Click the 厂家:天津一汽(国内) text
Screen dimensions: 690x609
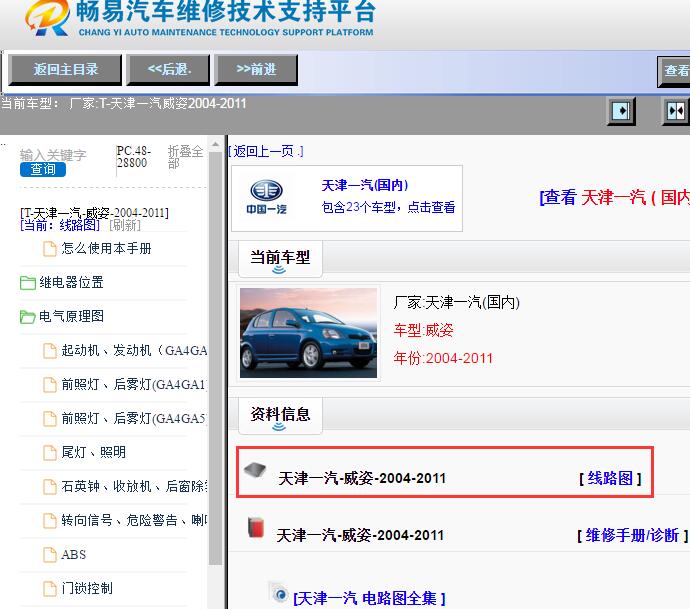click(457, 302)
